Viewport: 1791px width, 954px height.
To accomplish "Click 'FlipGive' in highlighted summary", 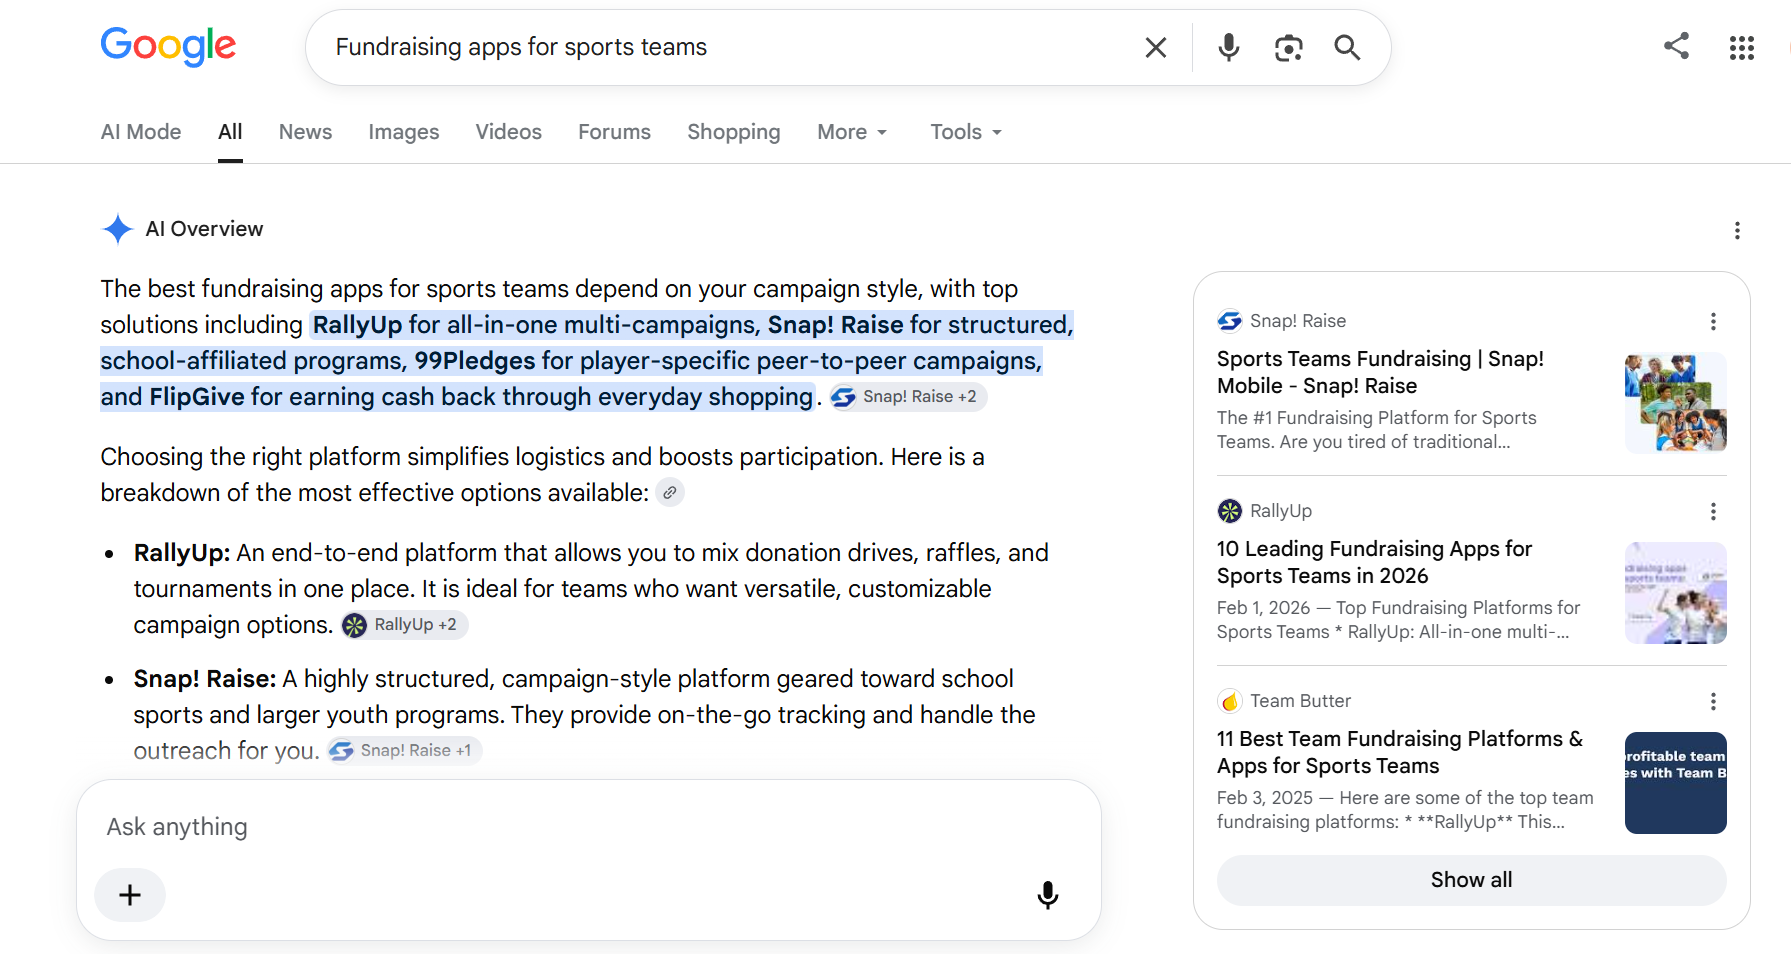I will (197, 397).
